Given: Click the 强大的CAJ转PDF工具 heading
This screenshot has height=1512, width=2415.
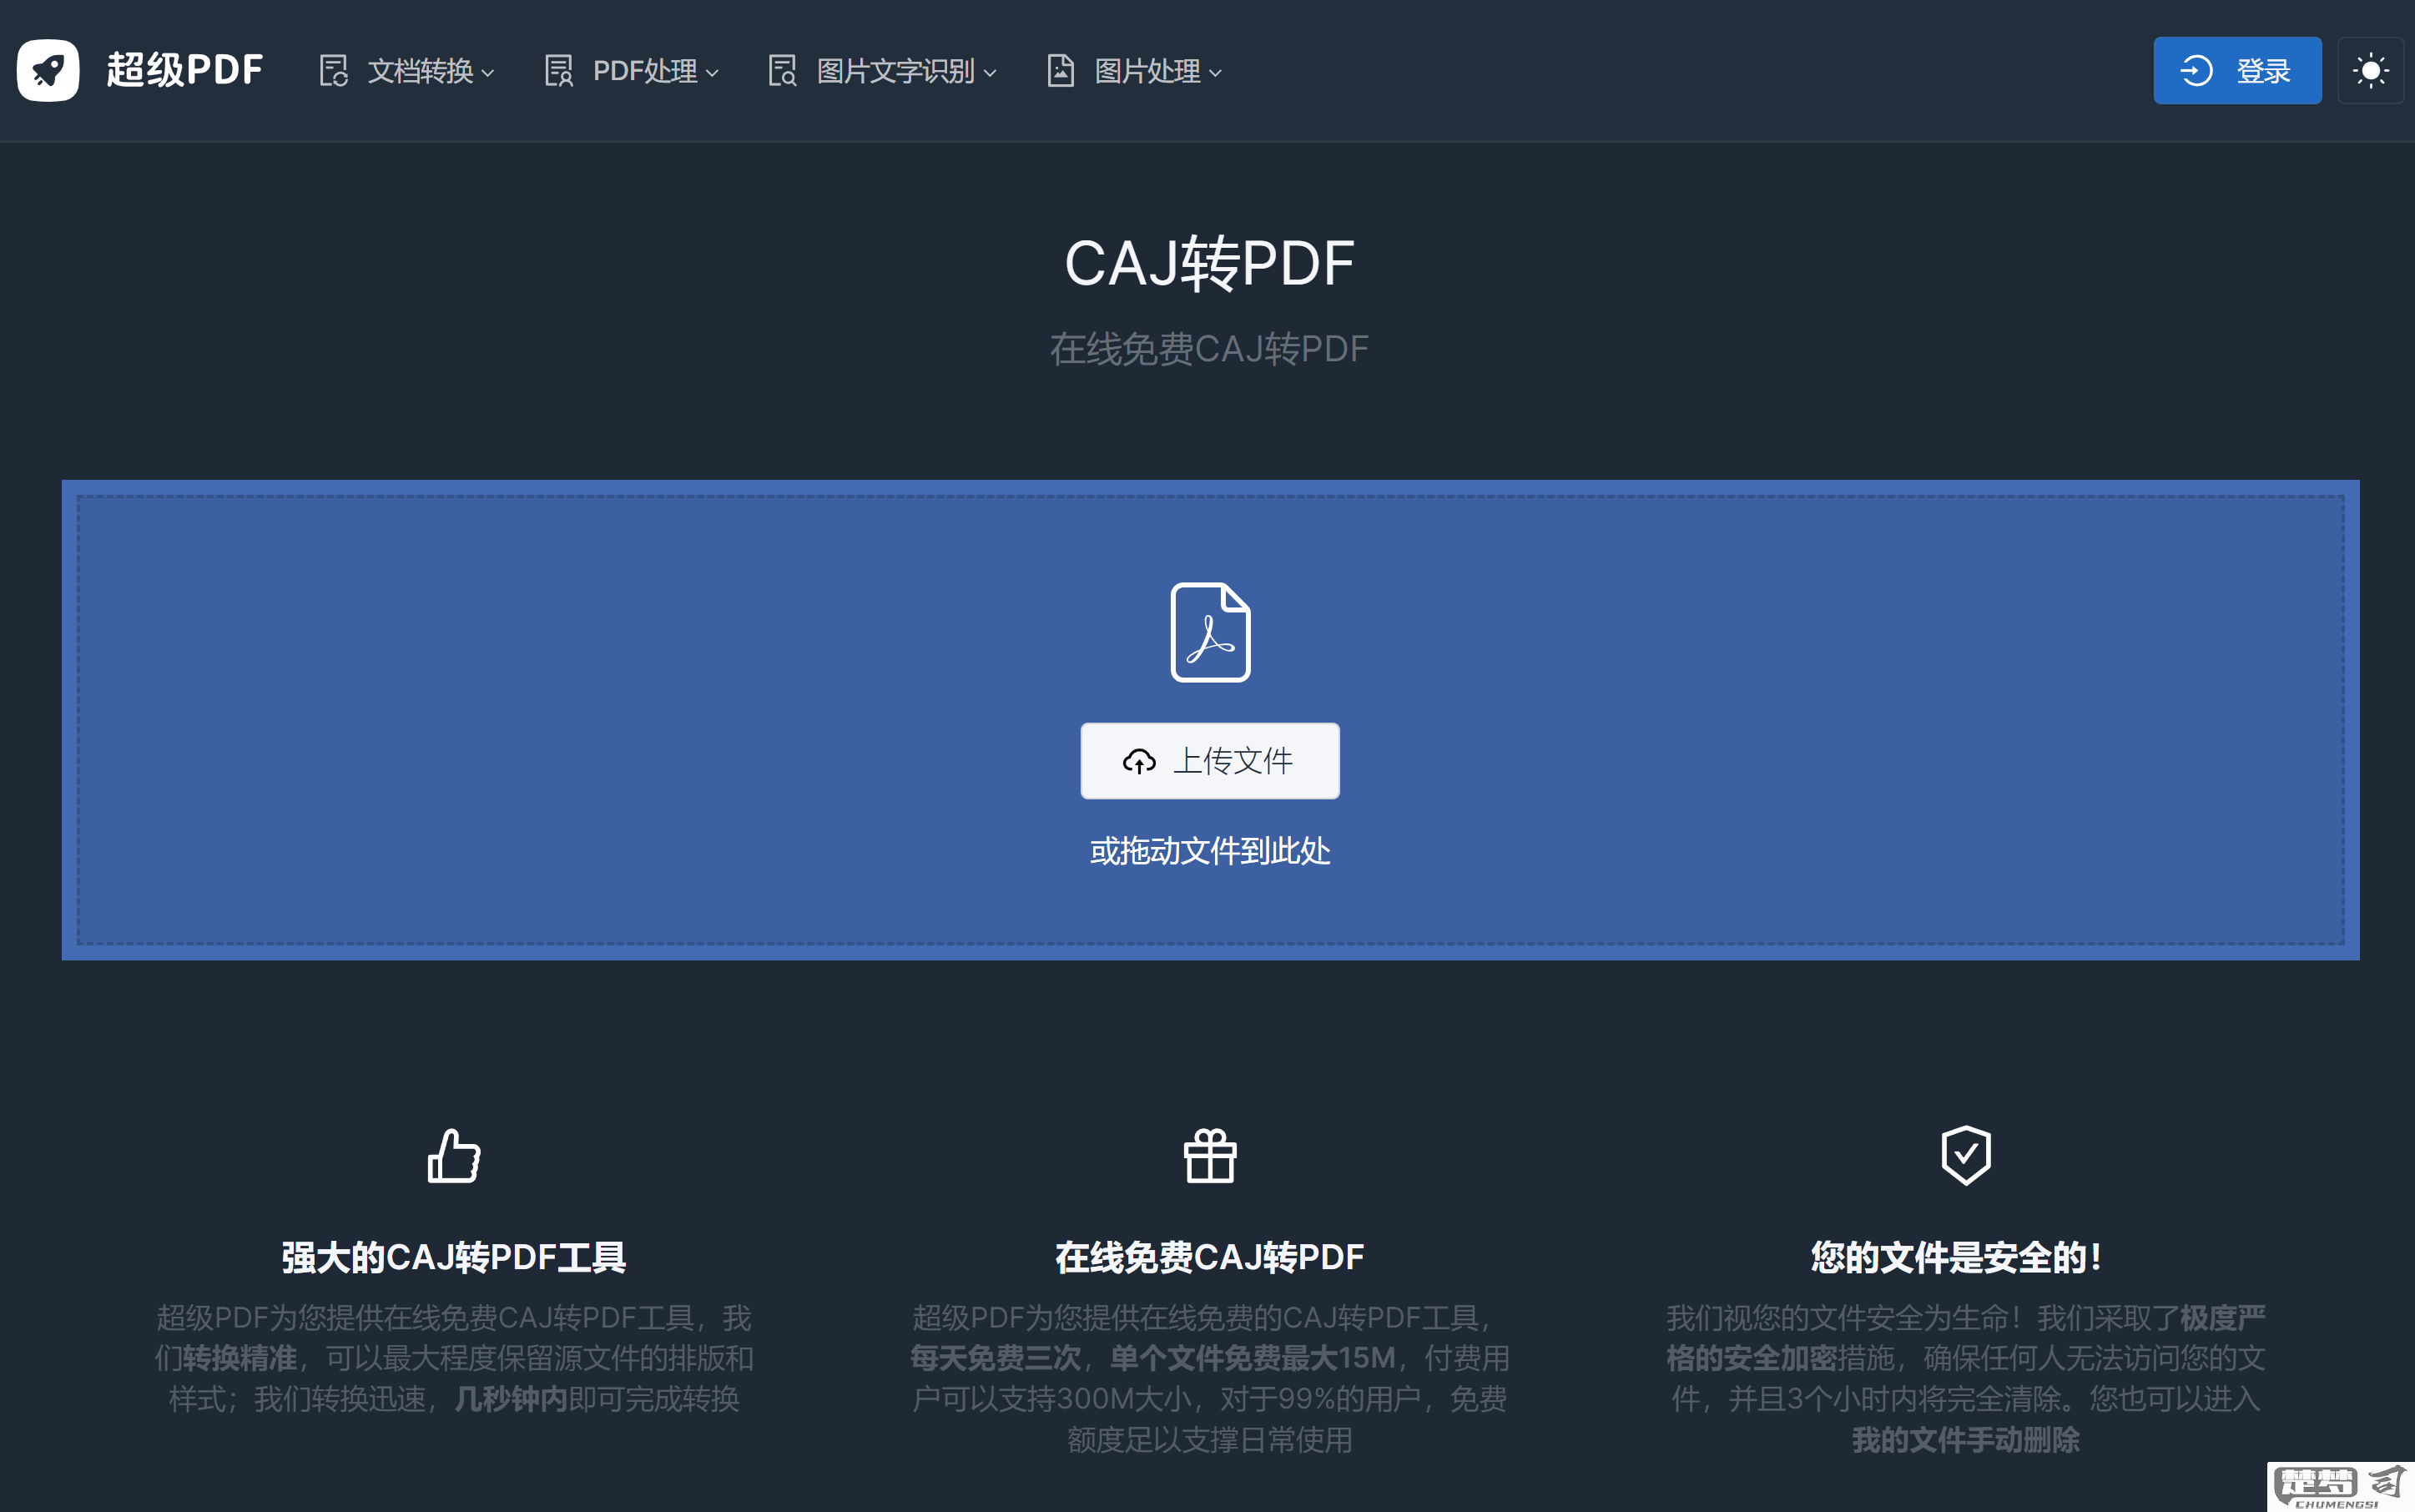Looking at the screenshot, I should [x=454, y=1257].
